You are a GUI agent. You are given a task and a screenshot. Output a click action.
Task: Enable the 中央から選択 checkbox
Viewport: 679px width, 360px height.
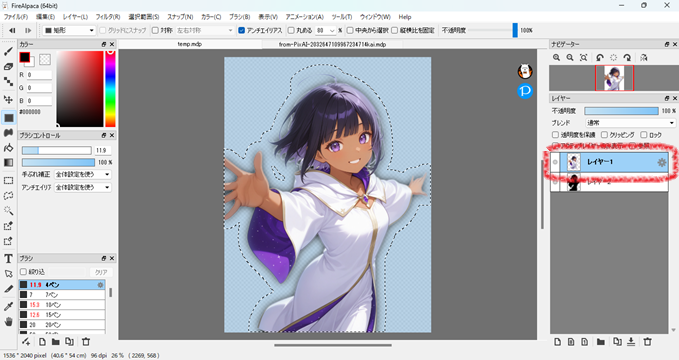click(350, 30)
